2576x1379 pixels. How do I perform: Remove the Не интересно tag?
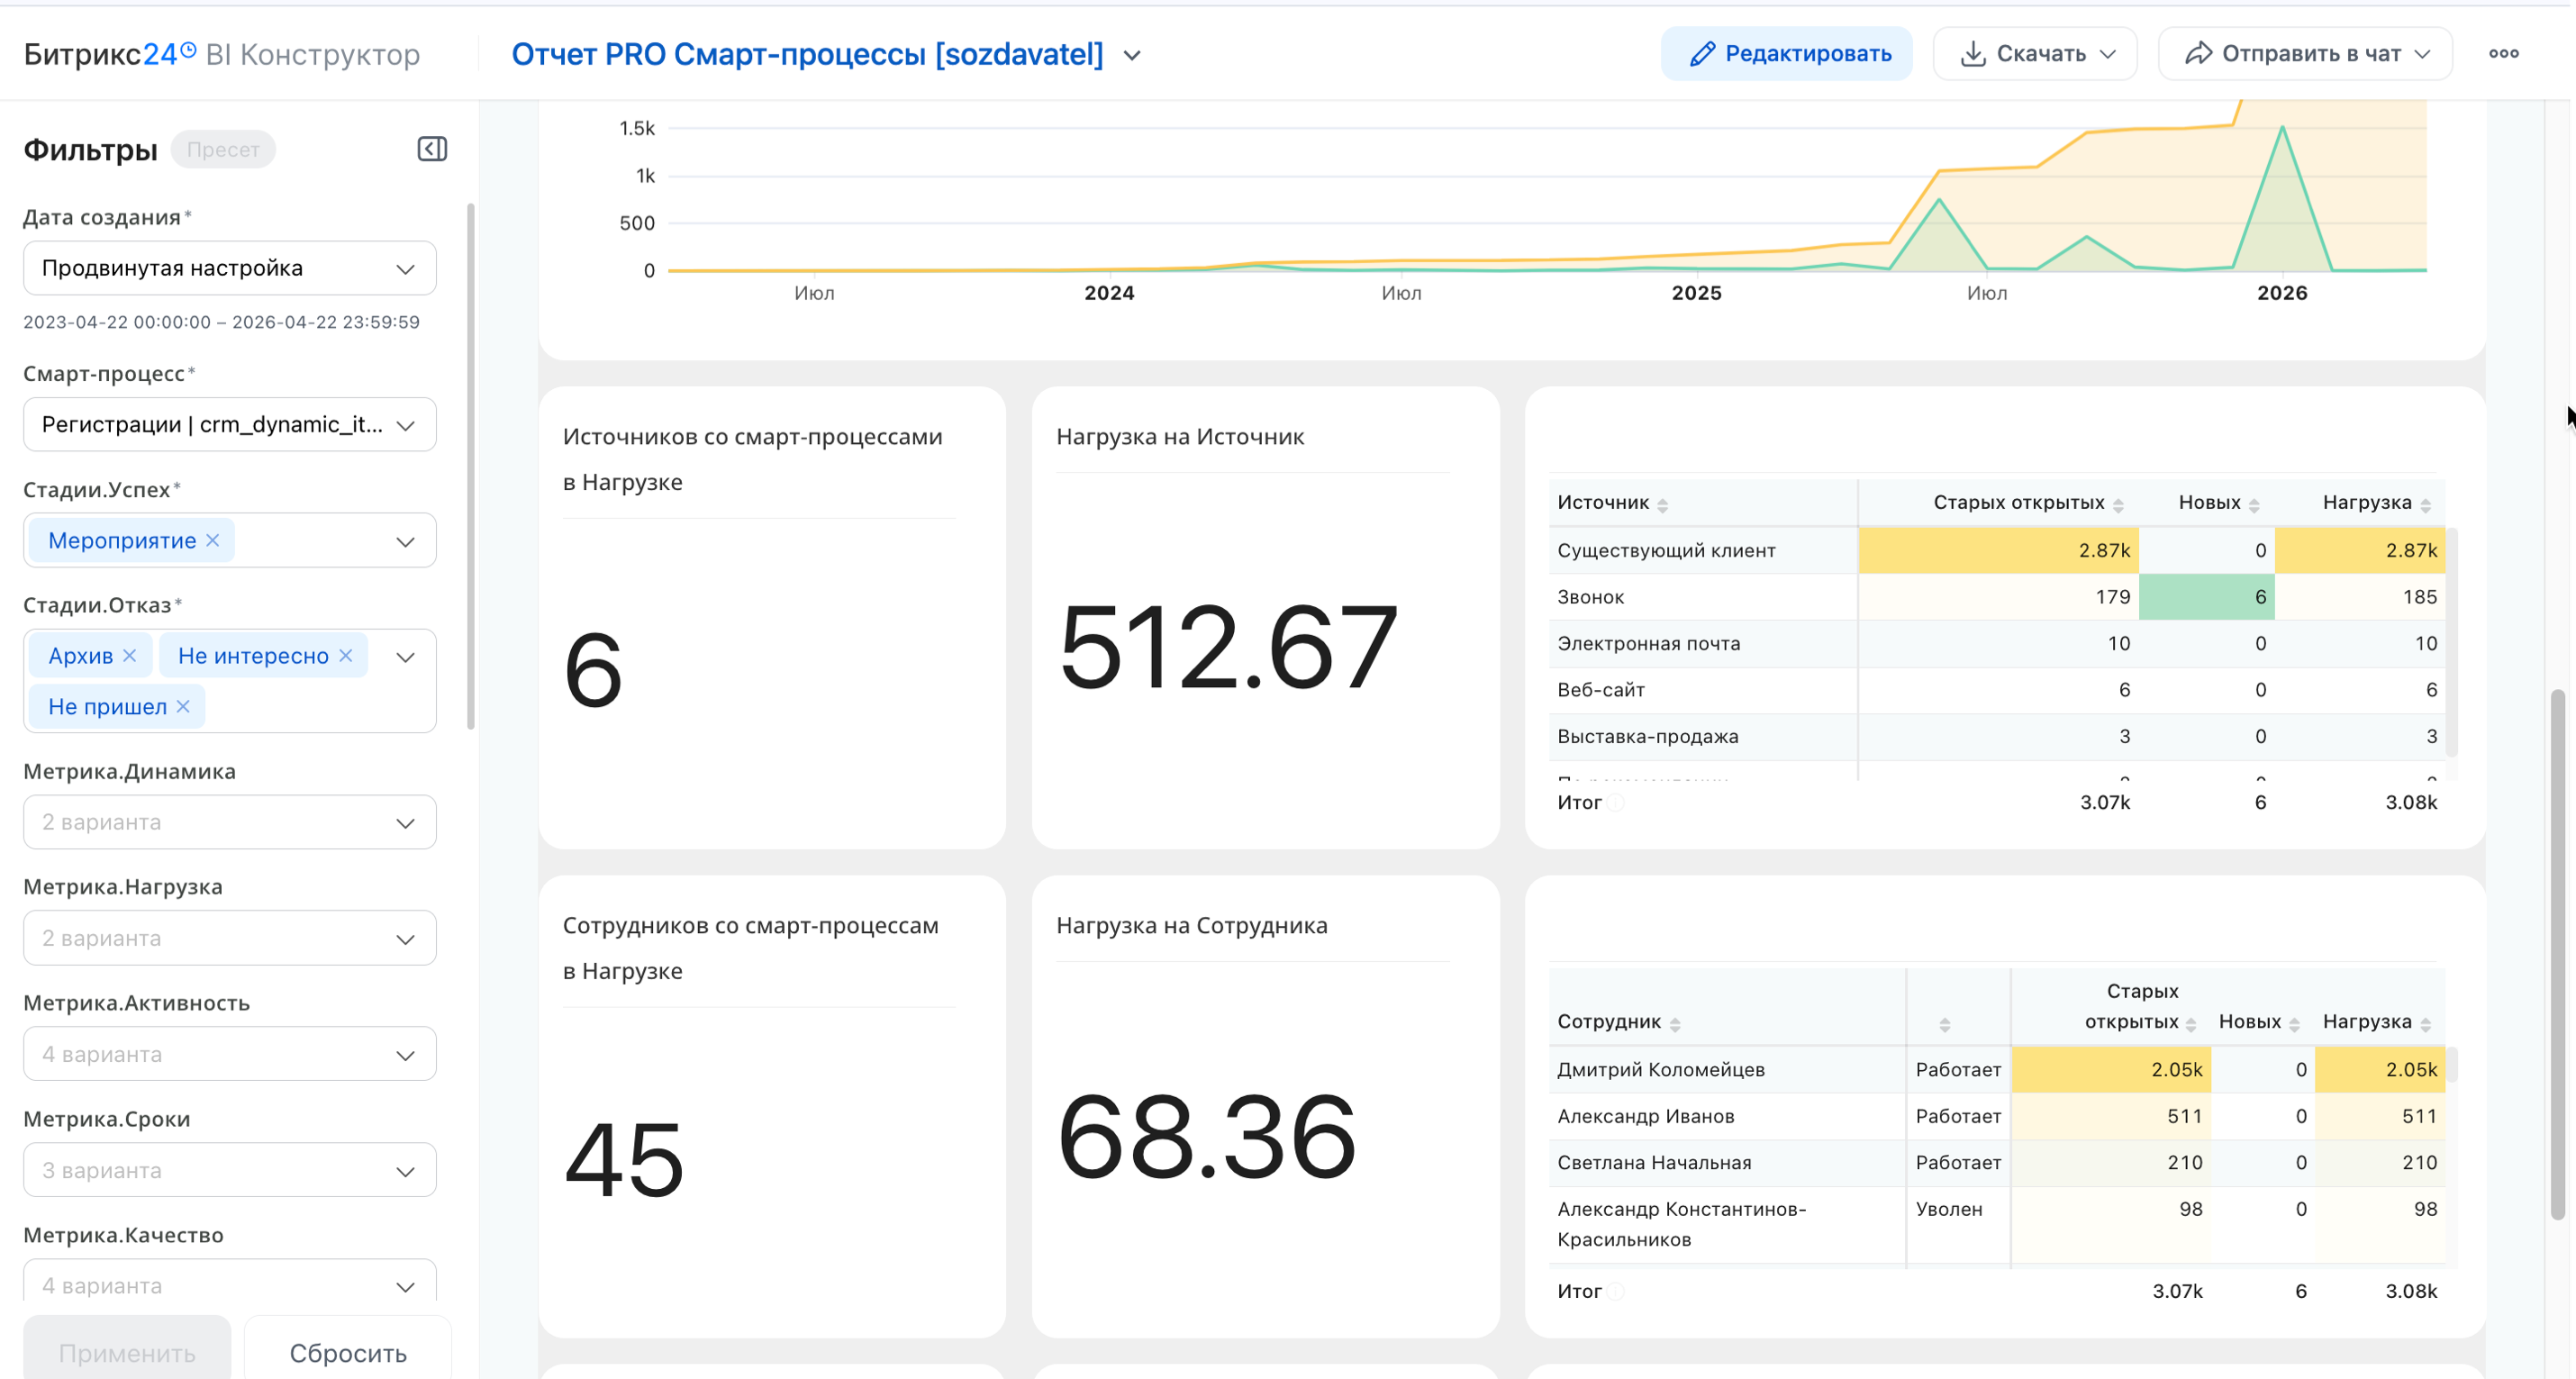(346, 656)
